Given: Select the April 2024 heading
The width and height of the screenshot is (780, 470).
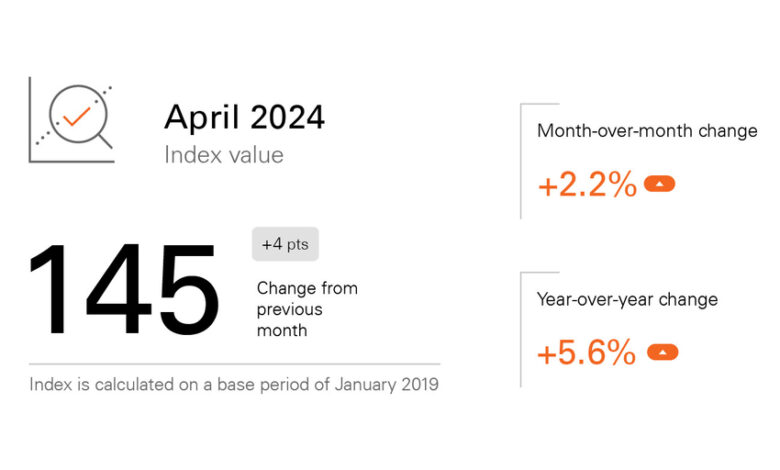Looking at the screenshot, I should (244, 117).
